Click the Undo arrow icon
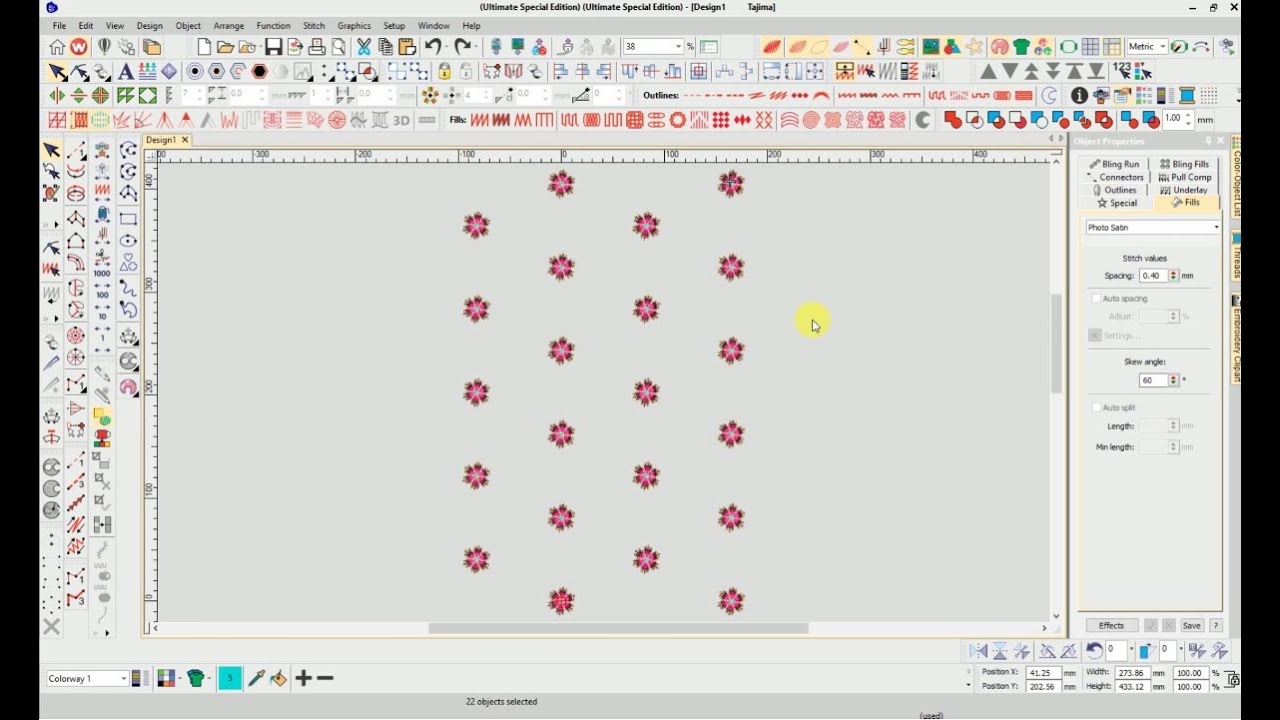 (x=432, y=47)
